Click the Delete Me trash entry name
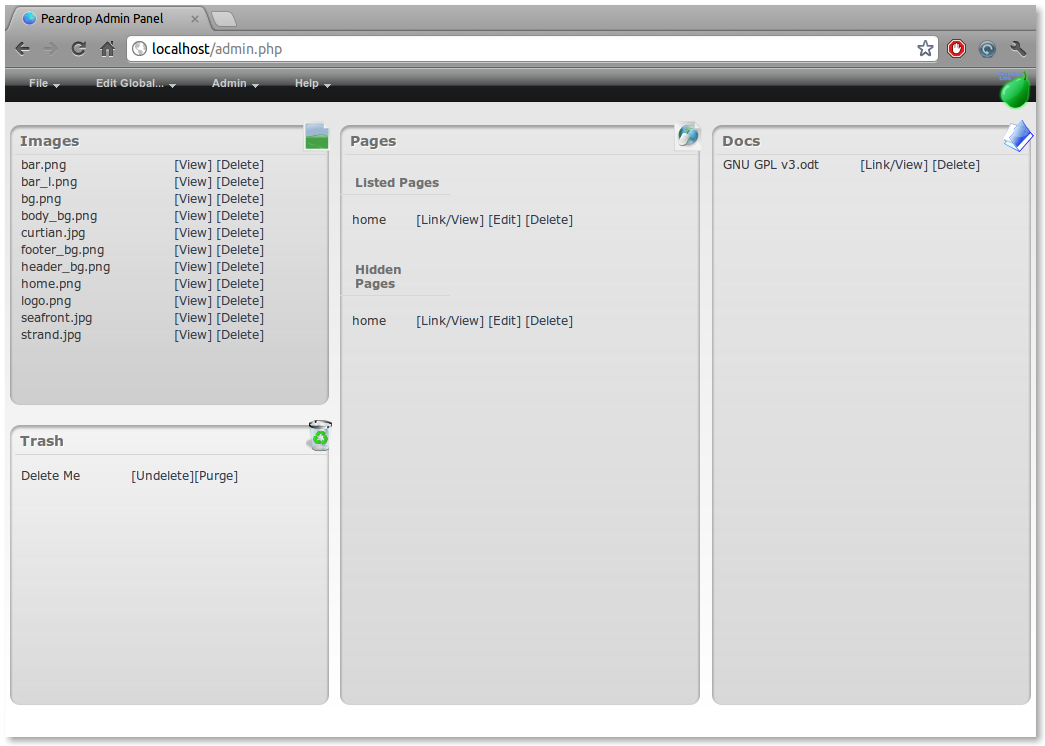Screen dimensions: 1045x746 (x=51, y=475)
